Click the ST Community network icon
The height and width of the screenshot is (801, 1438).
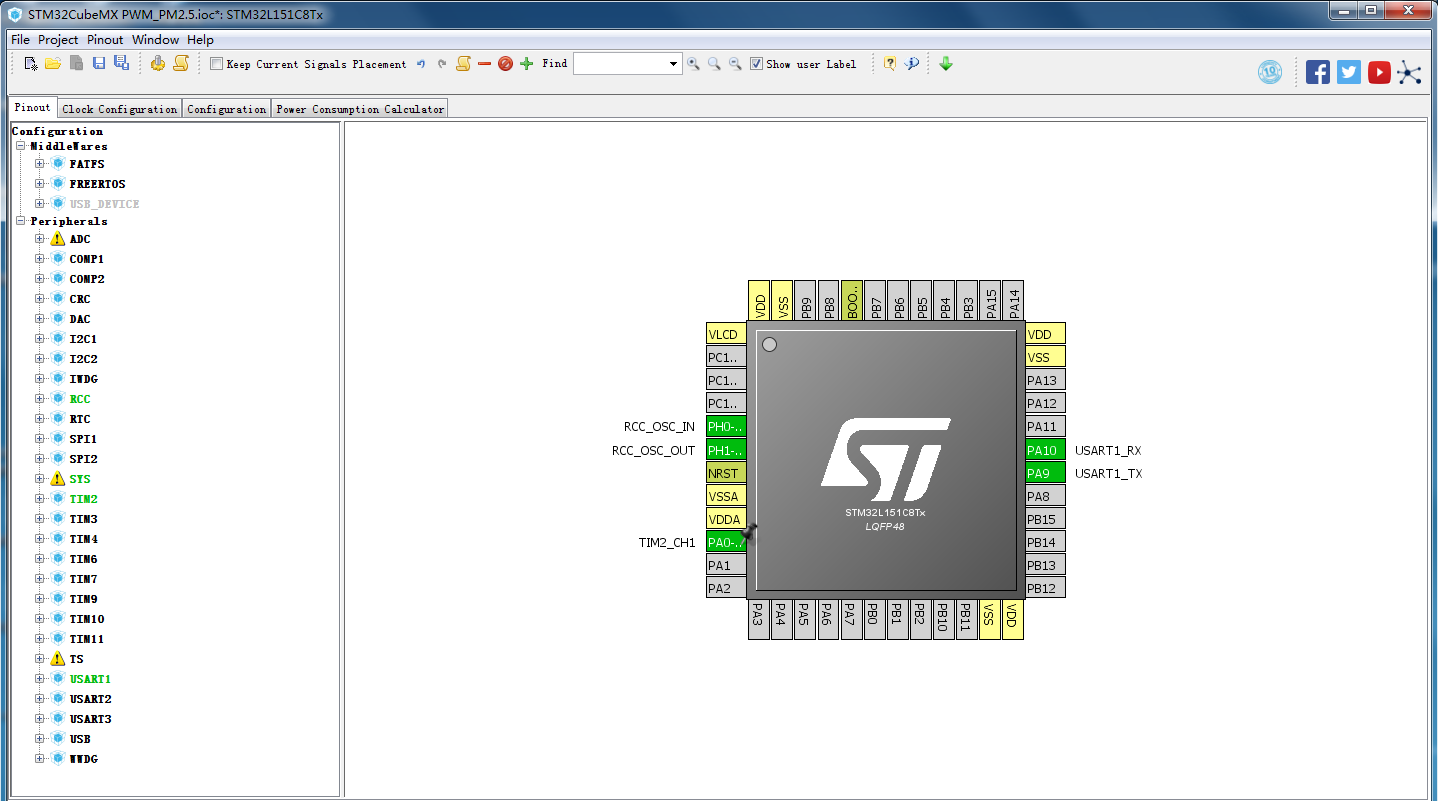[x=1409, y=72]
